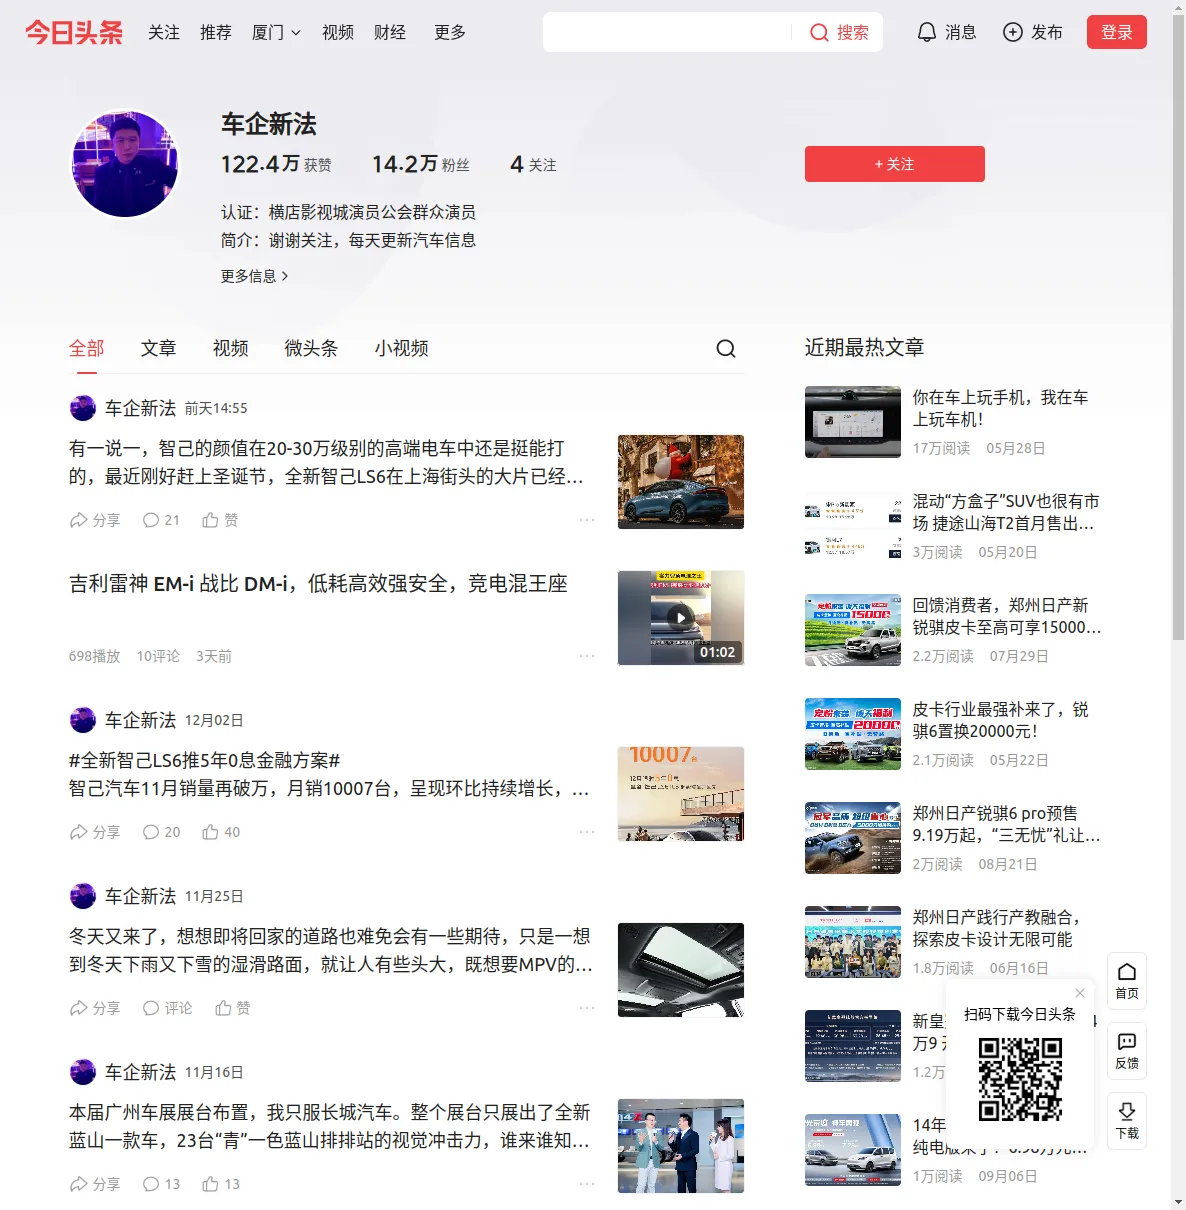
Task: Like the post with 13 likes
Action: click(221, 1184)
